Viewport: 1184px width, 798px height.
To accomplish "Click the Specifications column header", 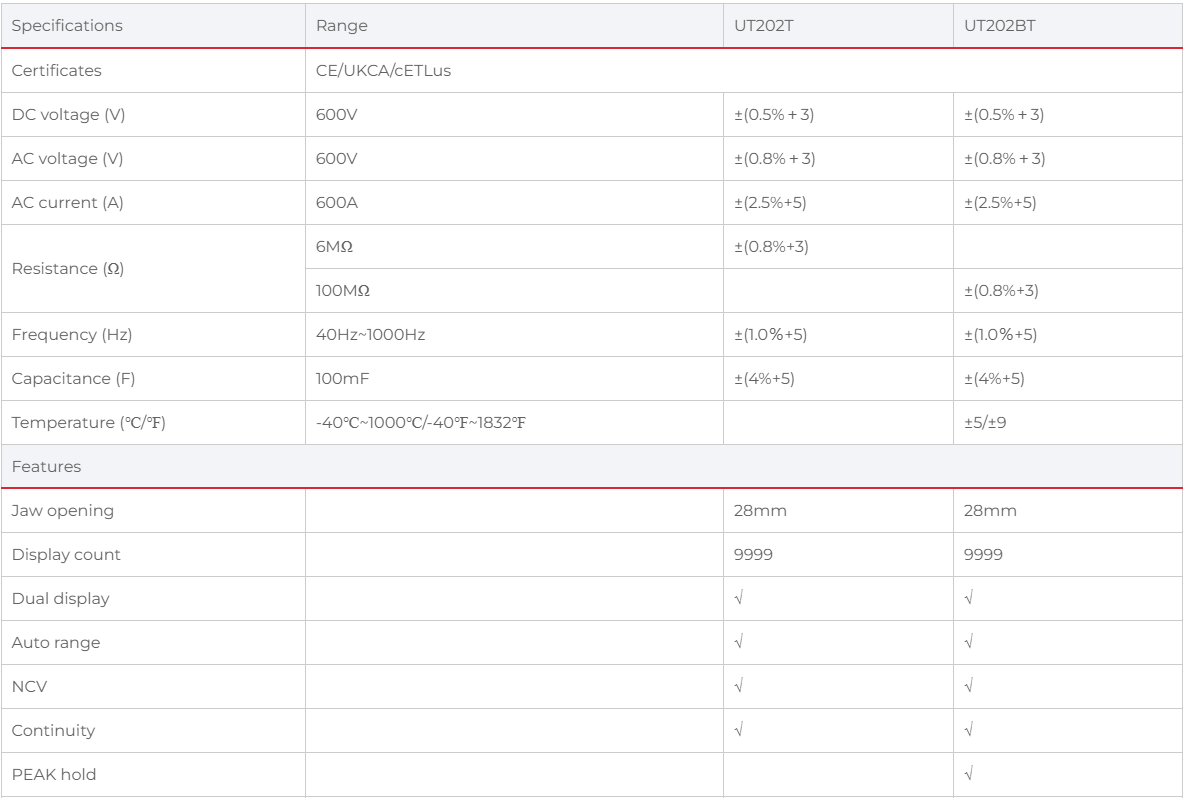I will (66, 26).
